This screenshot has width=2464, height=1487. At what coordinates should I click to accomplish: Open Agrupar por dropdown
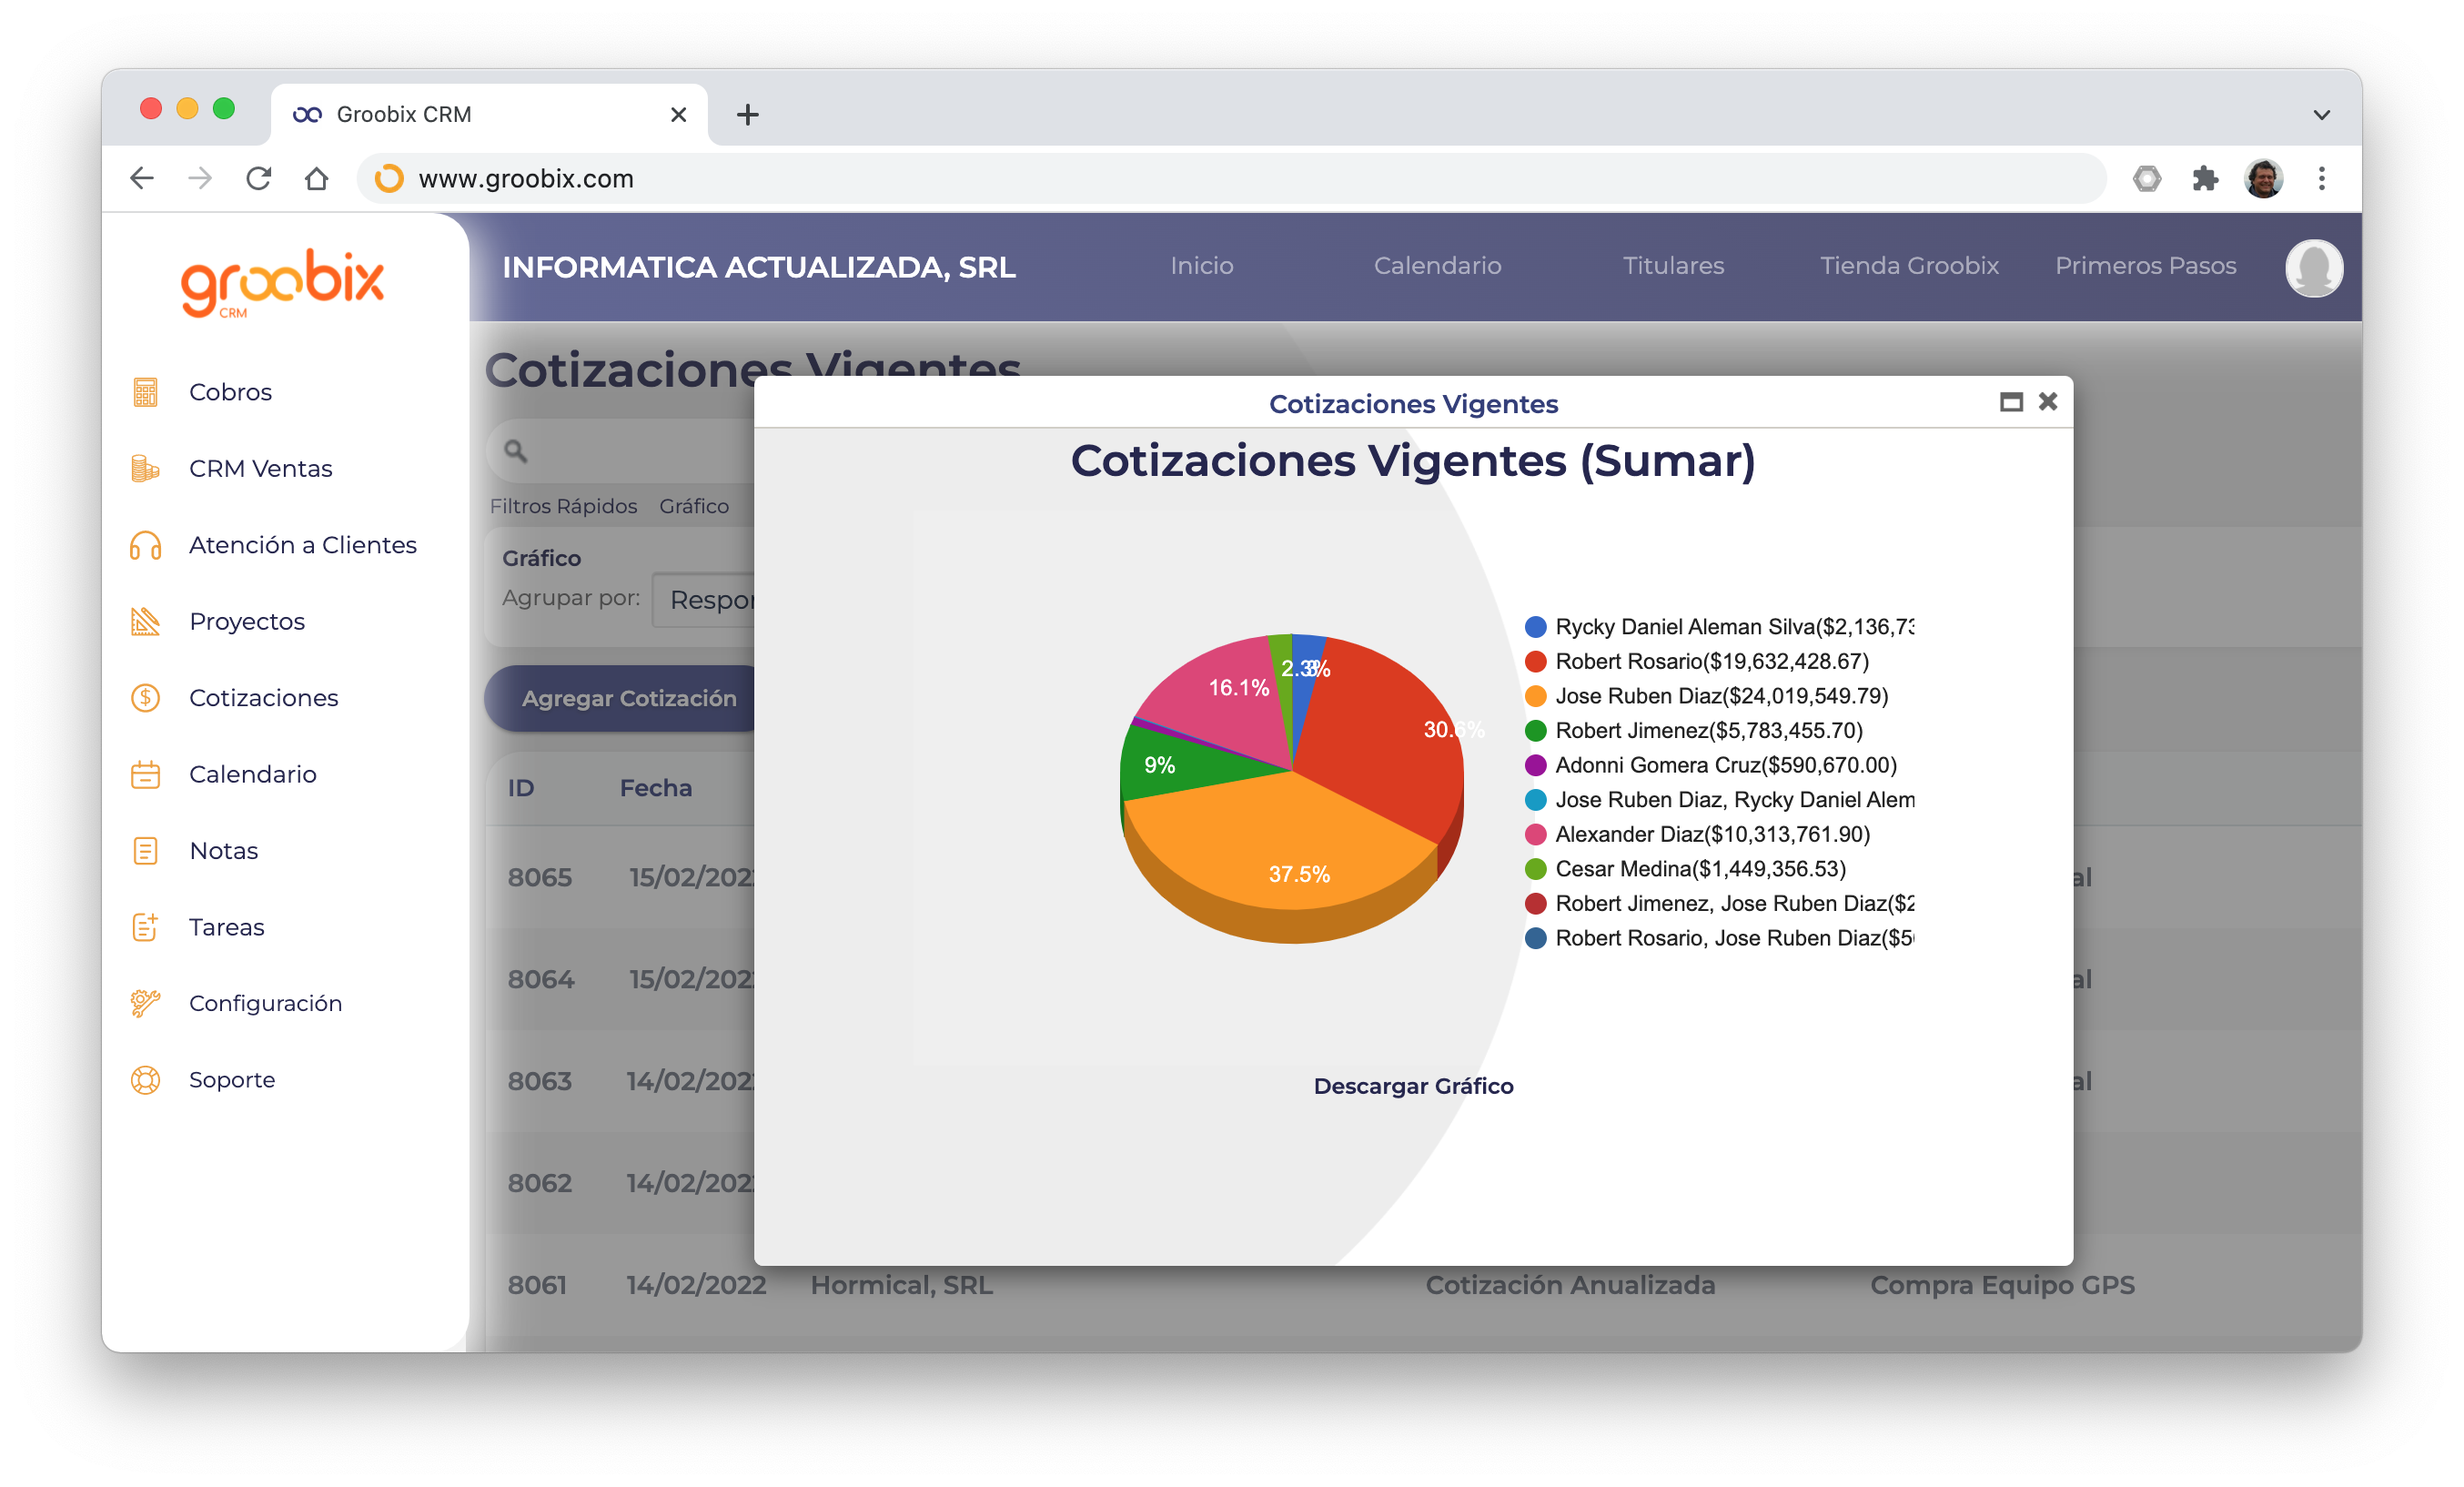click(703, 600)
